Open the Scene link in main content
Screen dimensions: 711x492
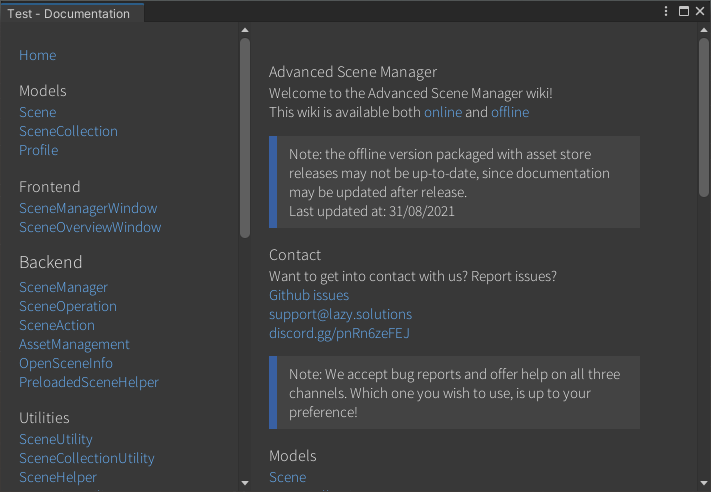pyautogui.click(x=287, y=477)
